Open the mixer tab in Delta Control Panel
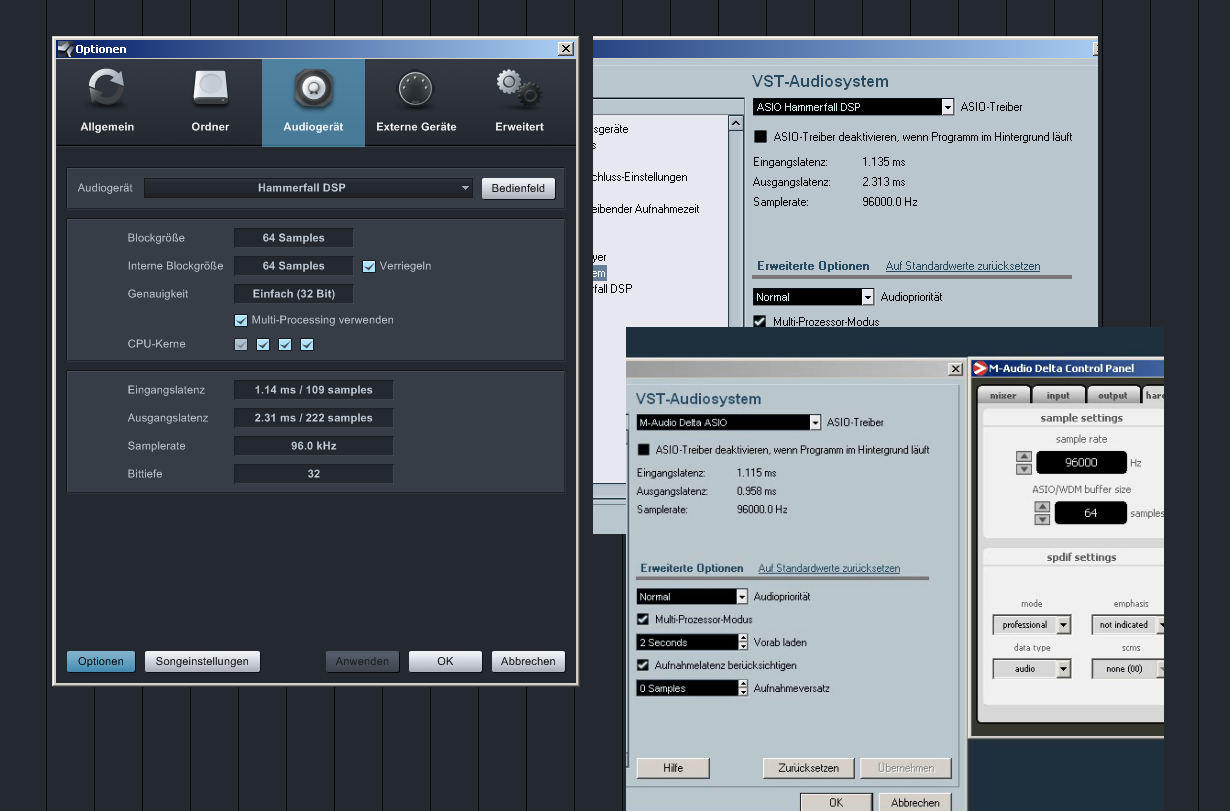 (x=1003, y=396)
